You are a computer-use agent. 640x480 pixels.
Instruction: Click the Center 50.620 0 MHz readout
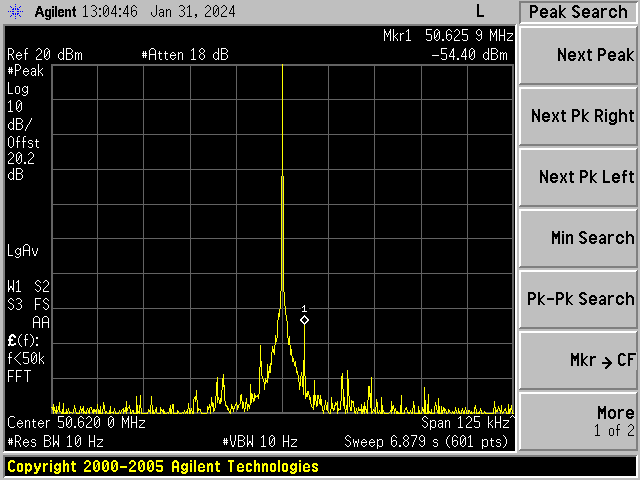tap(76, 422)
